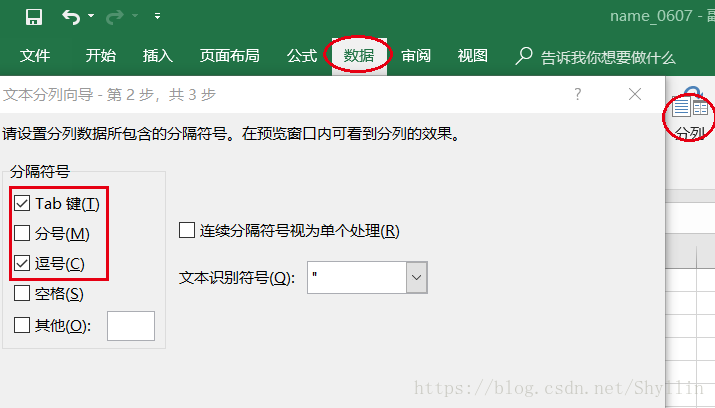Click the dialog help question mark

coord(577,94)
